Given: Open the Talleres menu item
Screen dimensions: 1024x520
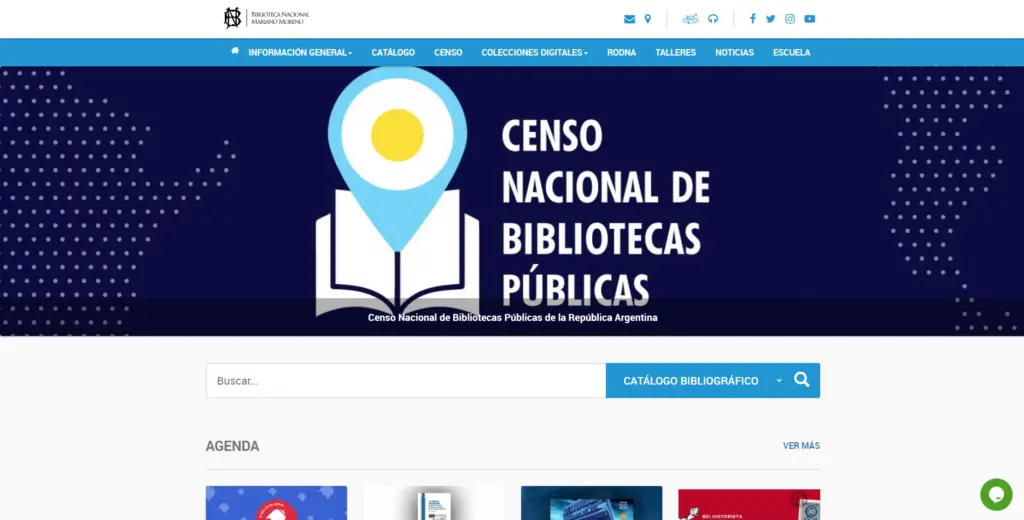Looking at the screenshot, I should tap(675, 52).
